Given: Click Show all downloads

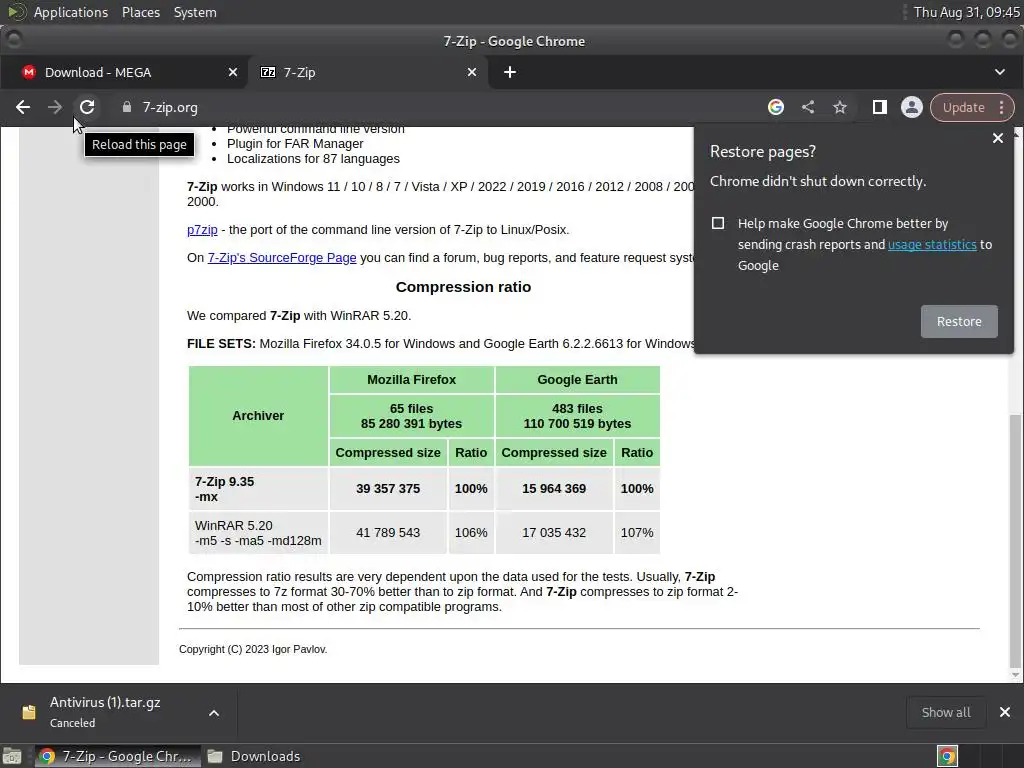Looking at the screenshot, I should 946,712.
